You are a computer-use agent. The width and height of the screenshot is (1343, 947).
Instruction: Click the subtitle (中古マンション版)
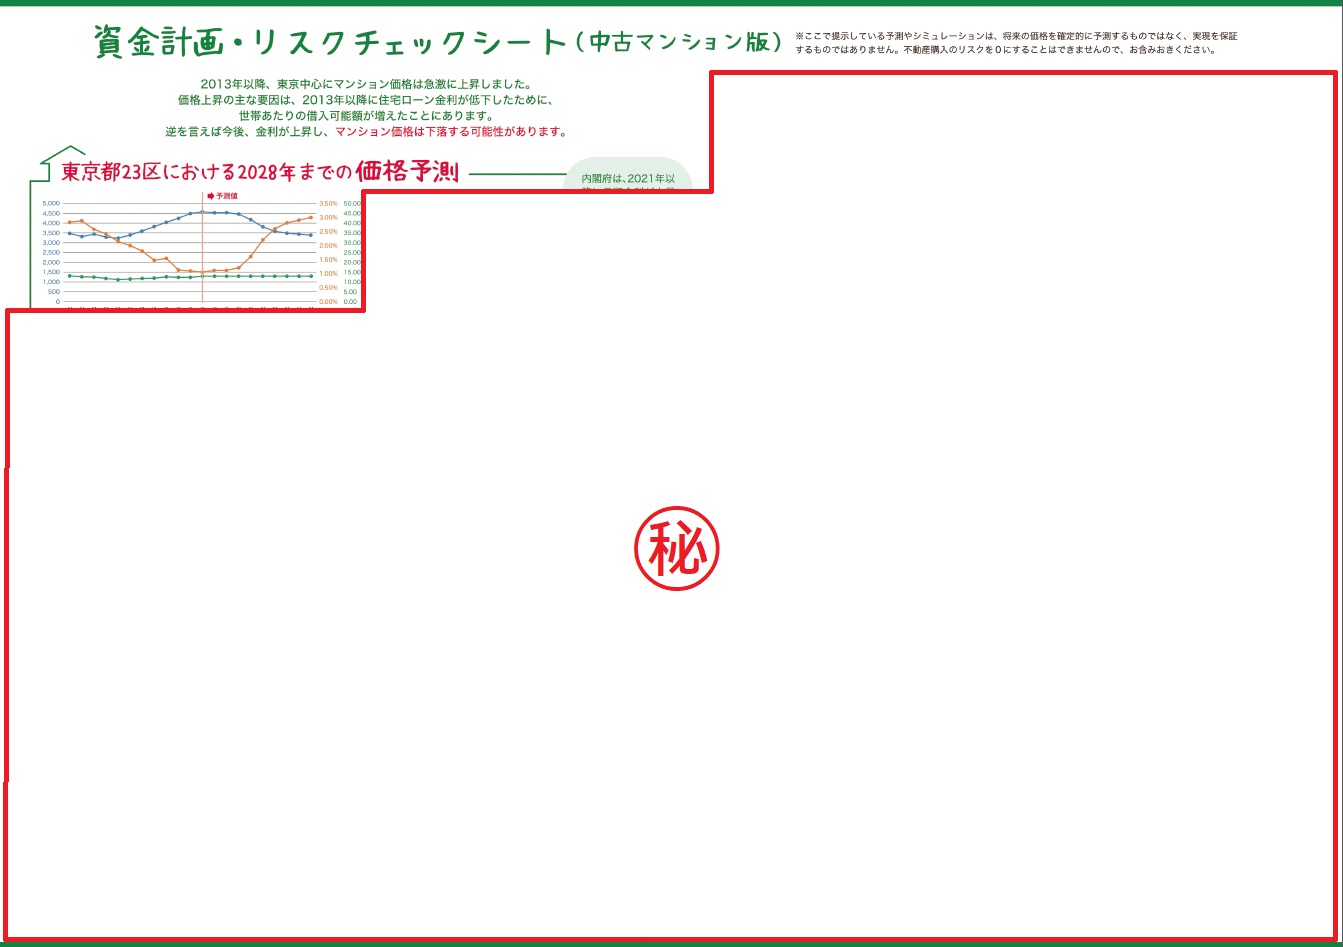pyautogui.click(x=679, y=42)
